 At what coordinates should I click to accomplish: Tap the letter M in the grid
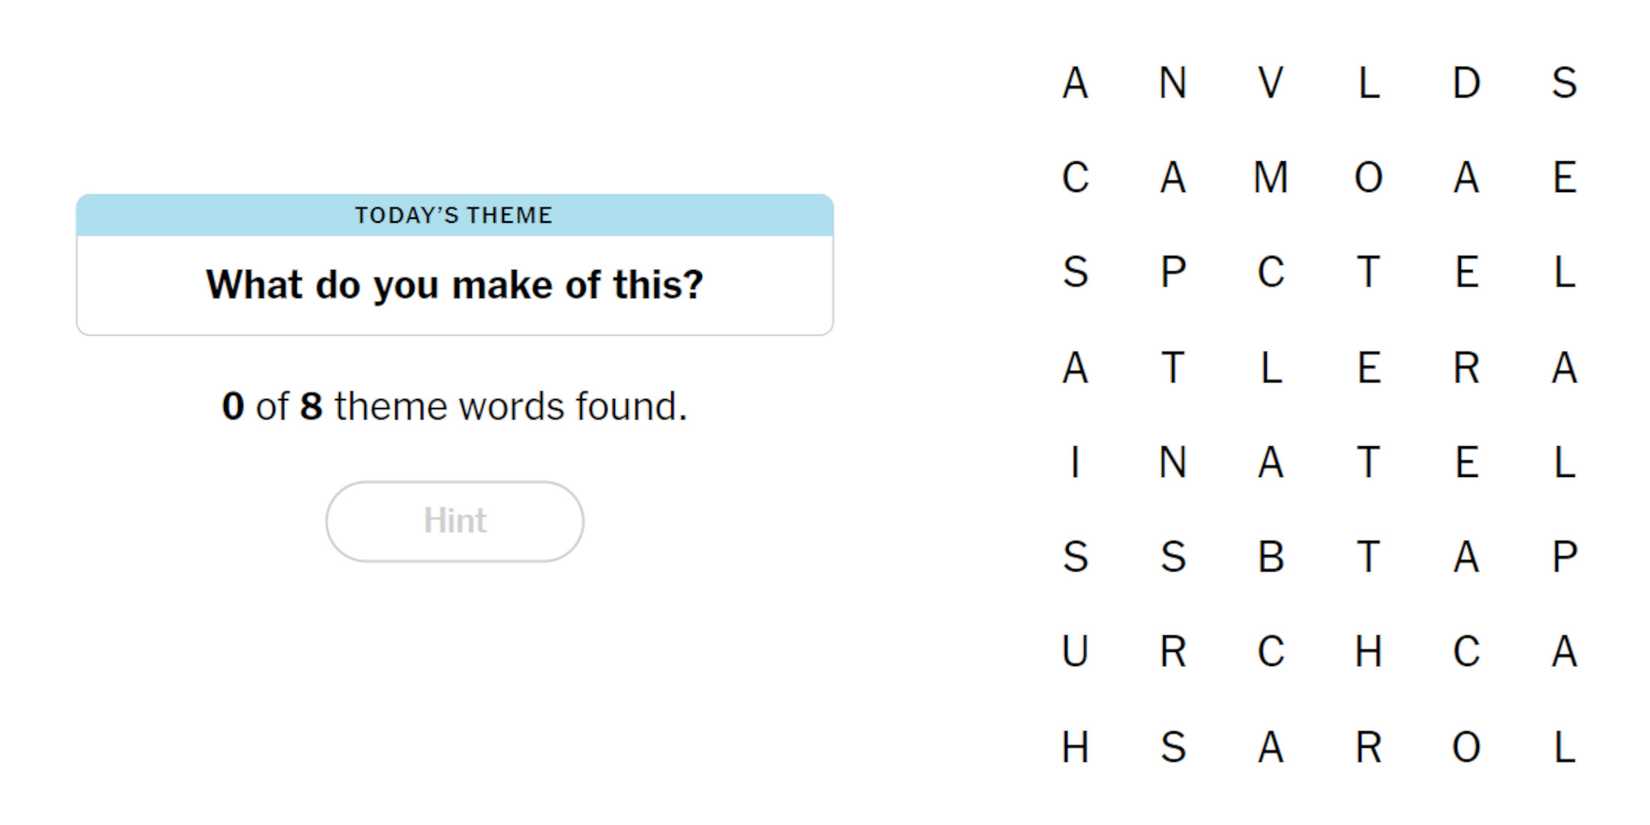point(1270,178)
